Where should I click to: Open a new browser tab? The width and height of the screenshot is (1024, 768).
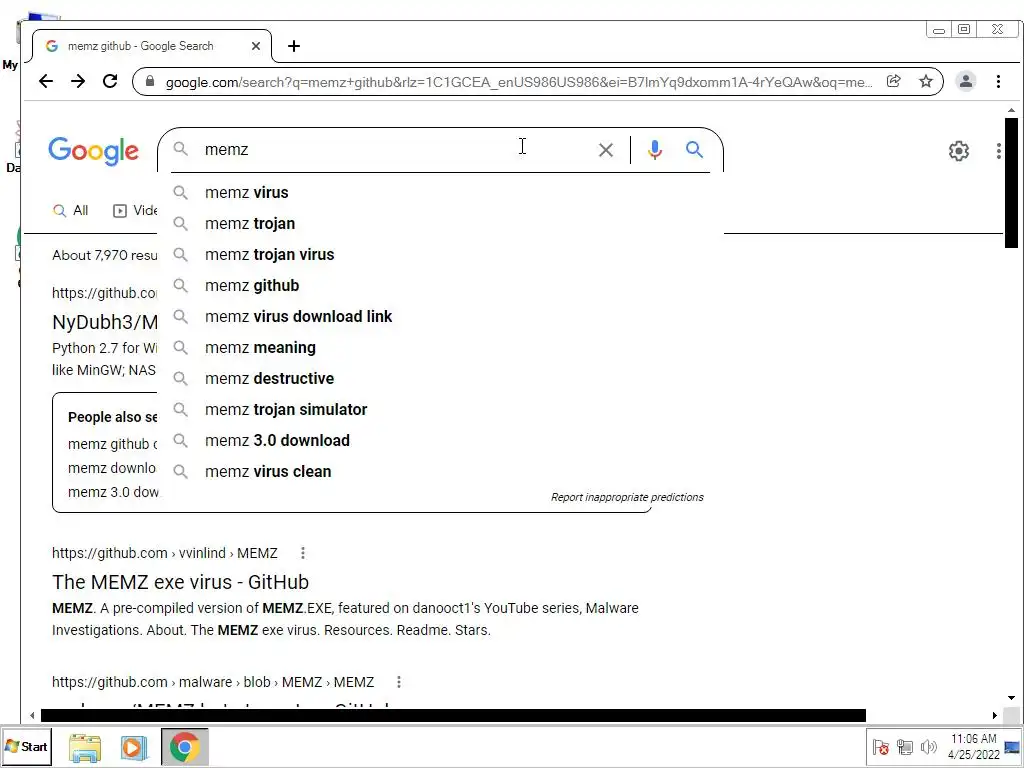pos(294,46)
